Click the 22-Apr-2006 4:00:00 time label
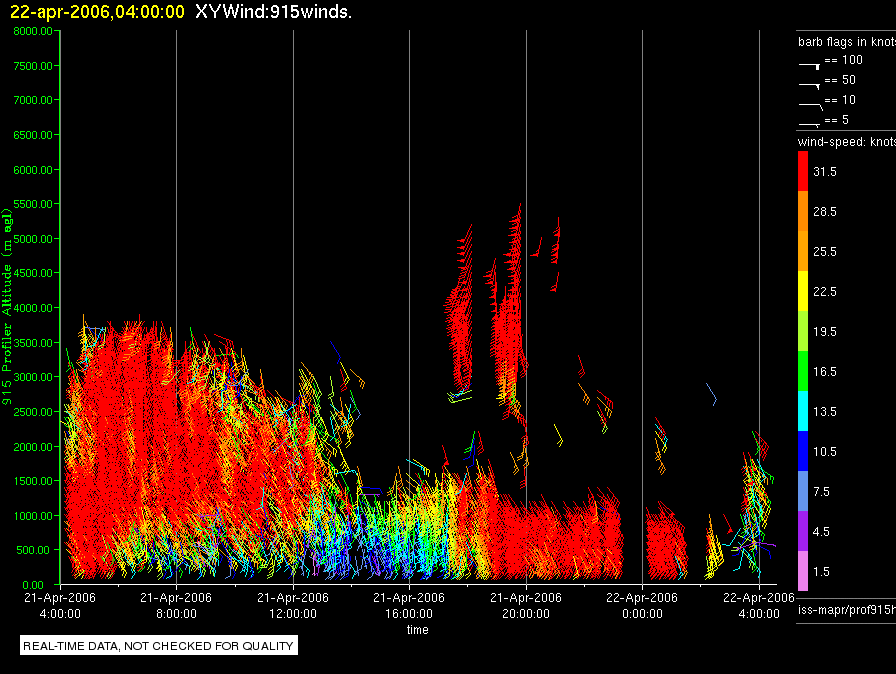Screen dimensions: 896x674 [759, 605]
